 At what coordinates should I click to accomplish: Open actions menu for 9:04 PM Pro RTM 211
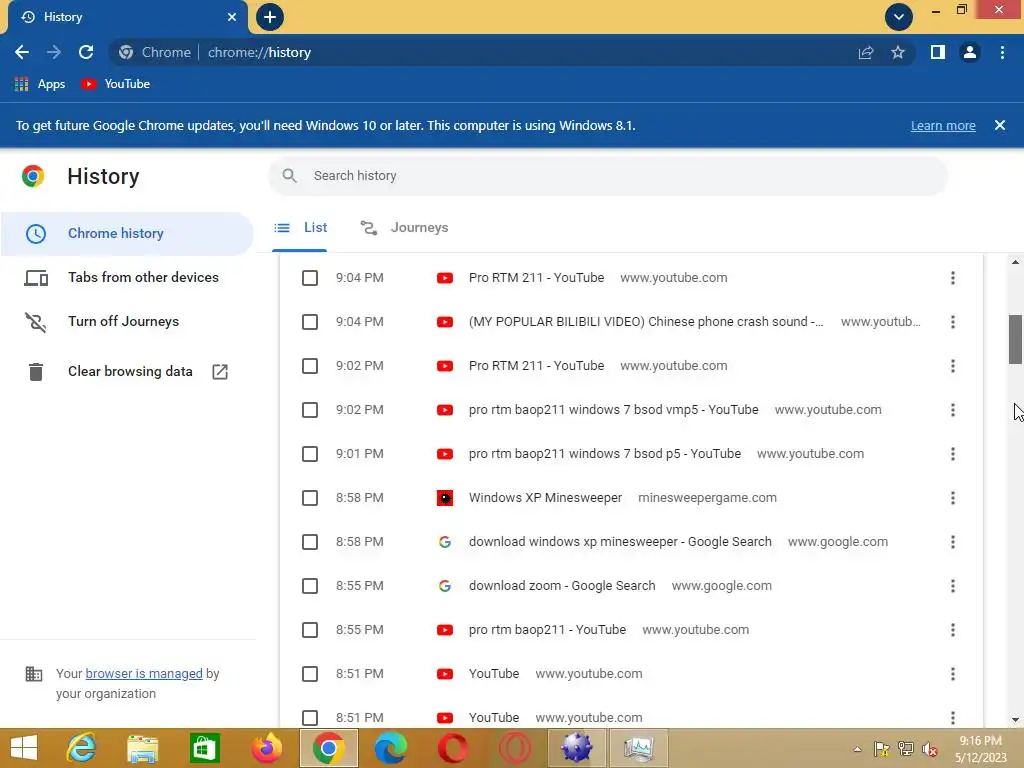(x=953, y=278)
